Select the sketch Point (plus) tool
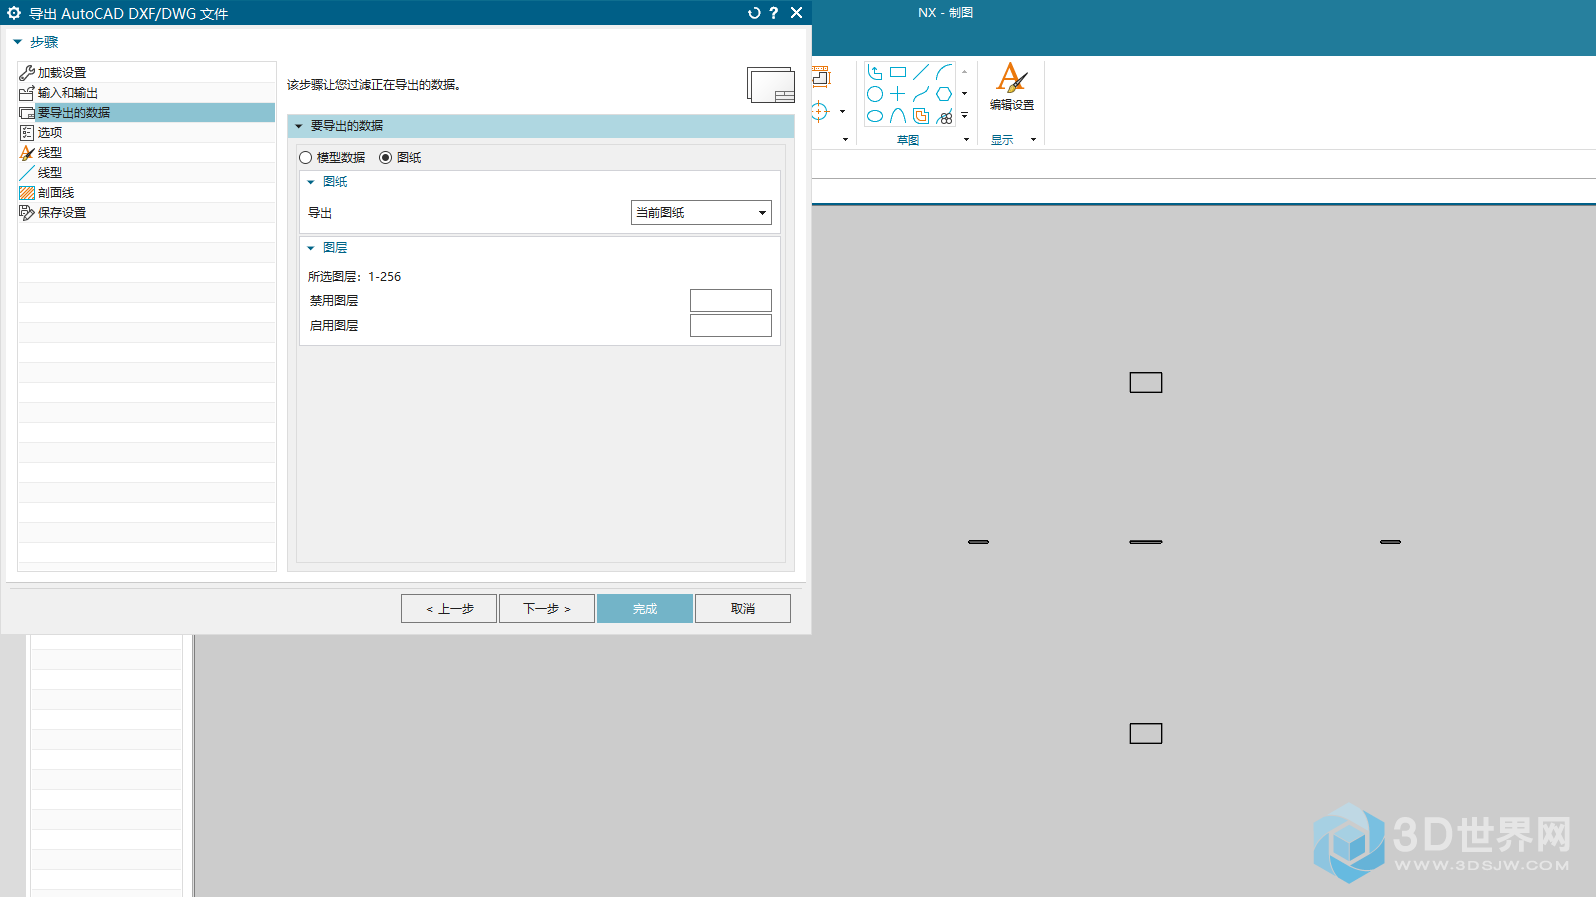 [x=898, y=94]
